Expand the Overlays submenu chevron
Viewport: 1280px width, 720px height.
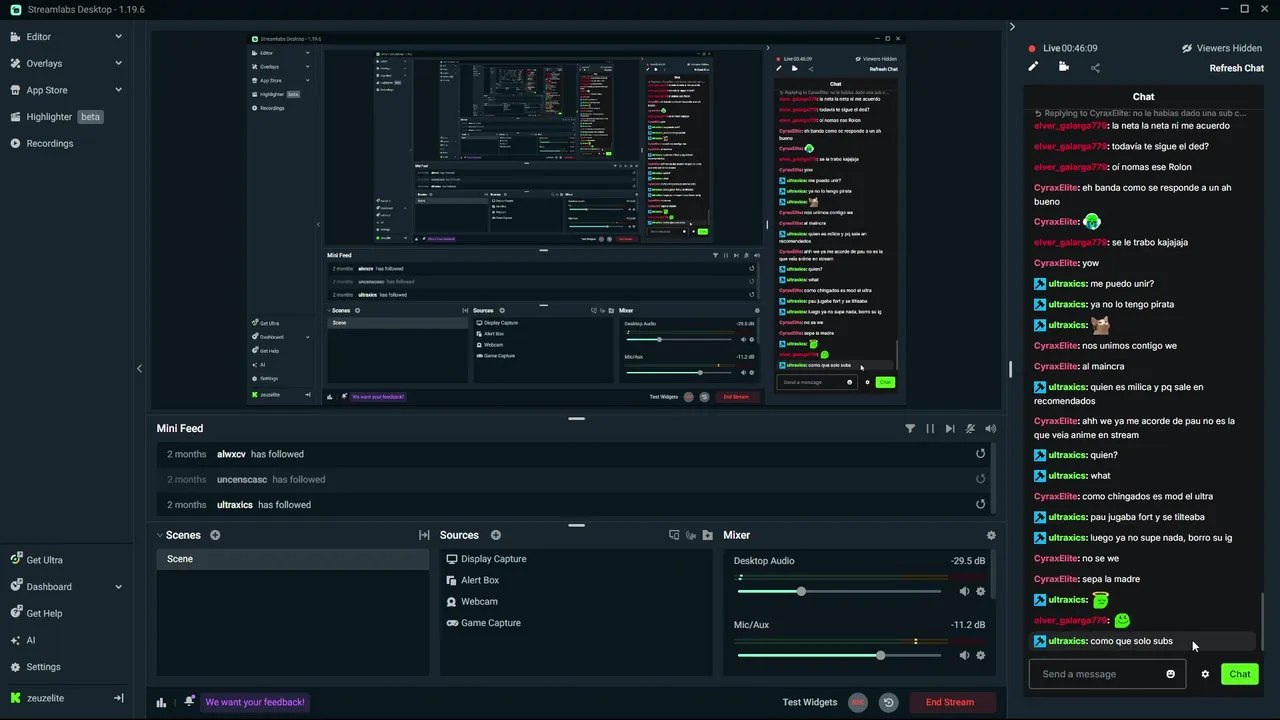[x=118, y=63]
